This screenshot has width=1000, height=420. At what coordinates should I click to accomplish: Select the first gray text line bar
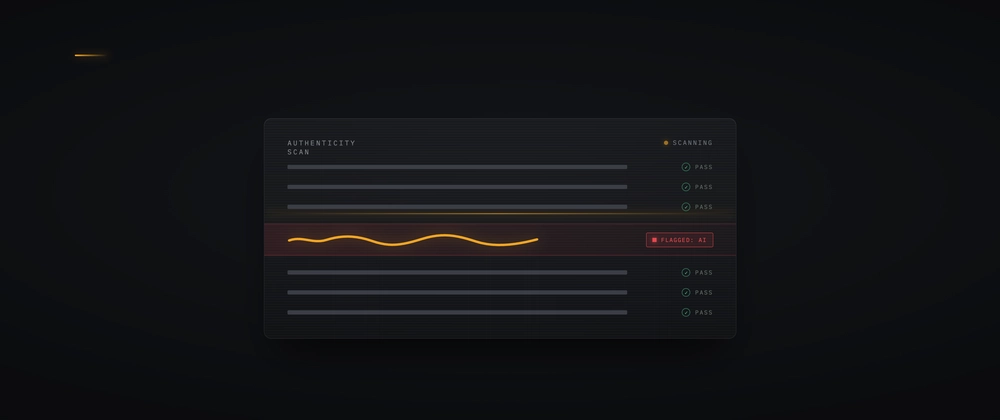coord(457,167)
